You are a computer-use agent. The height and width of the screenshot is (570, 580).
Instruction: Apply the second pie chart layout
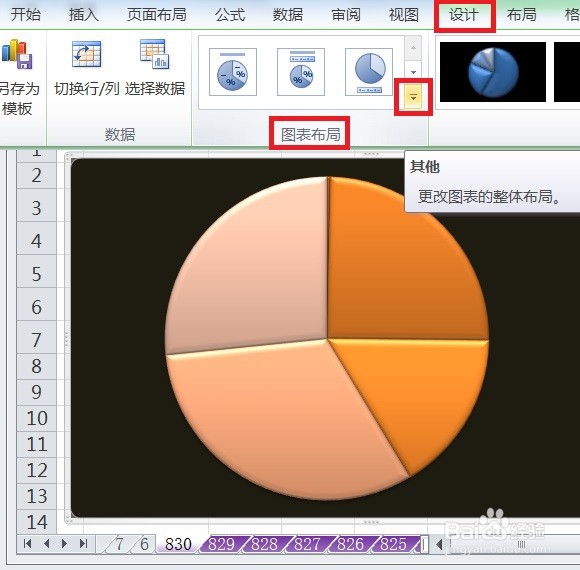click(x=301, y=72)
